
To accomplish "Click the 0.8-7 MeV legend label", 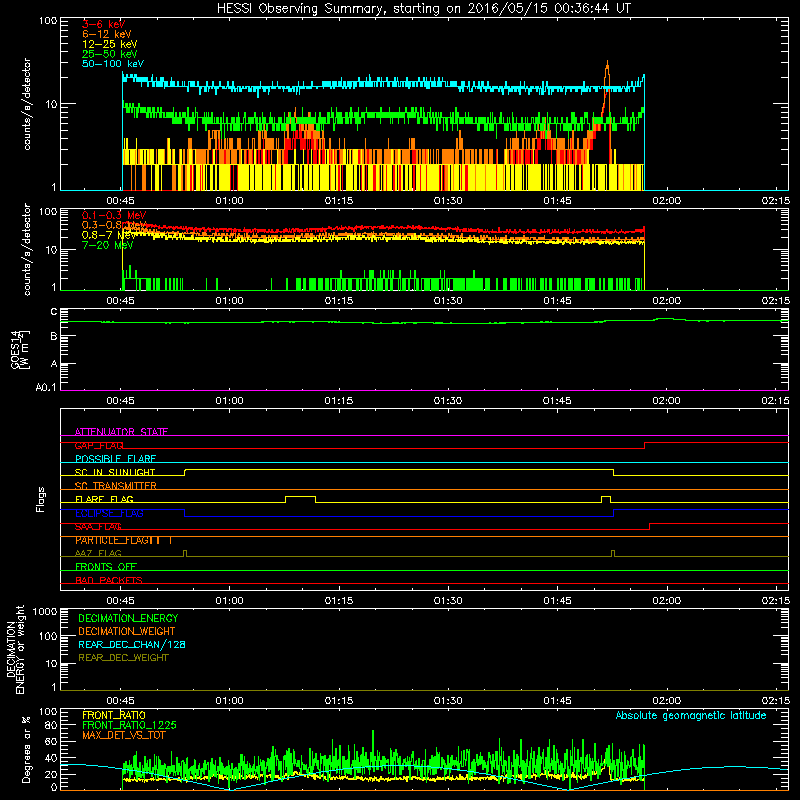I will coord(109,235).
